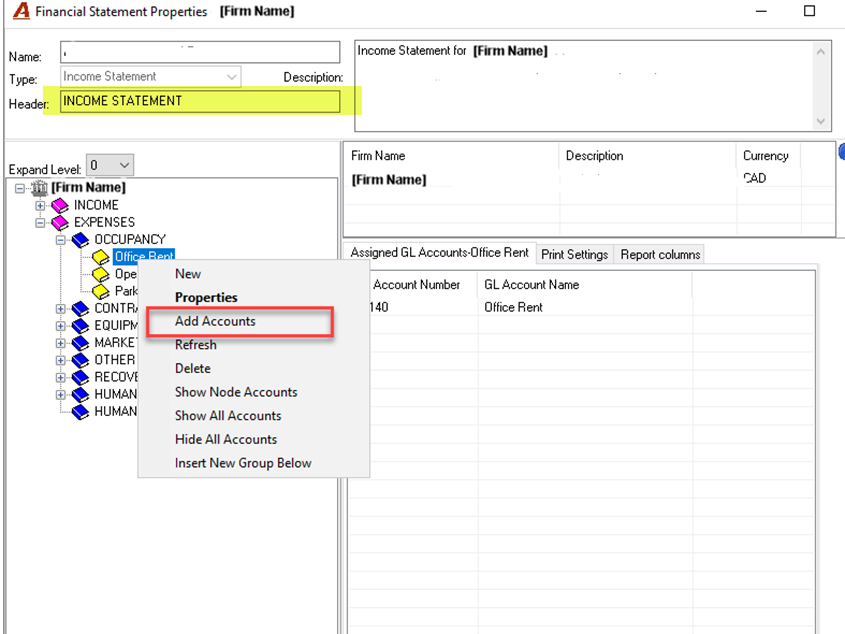Viewport: 845px width, 634px height.
Task: Click the blue book icon beside EQUIPM…
Action: pos(80,326)
